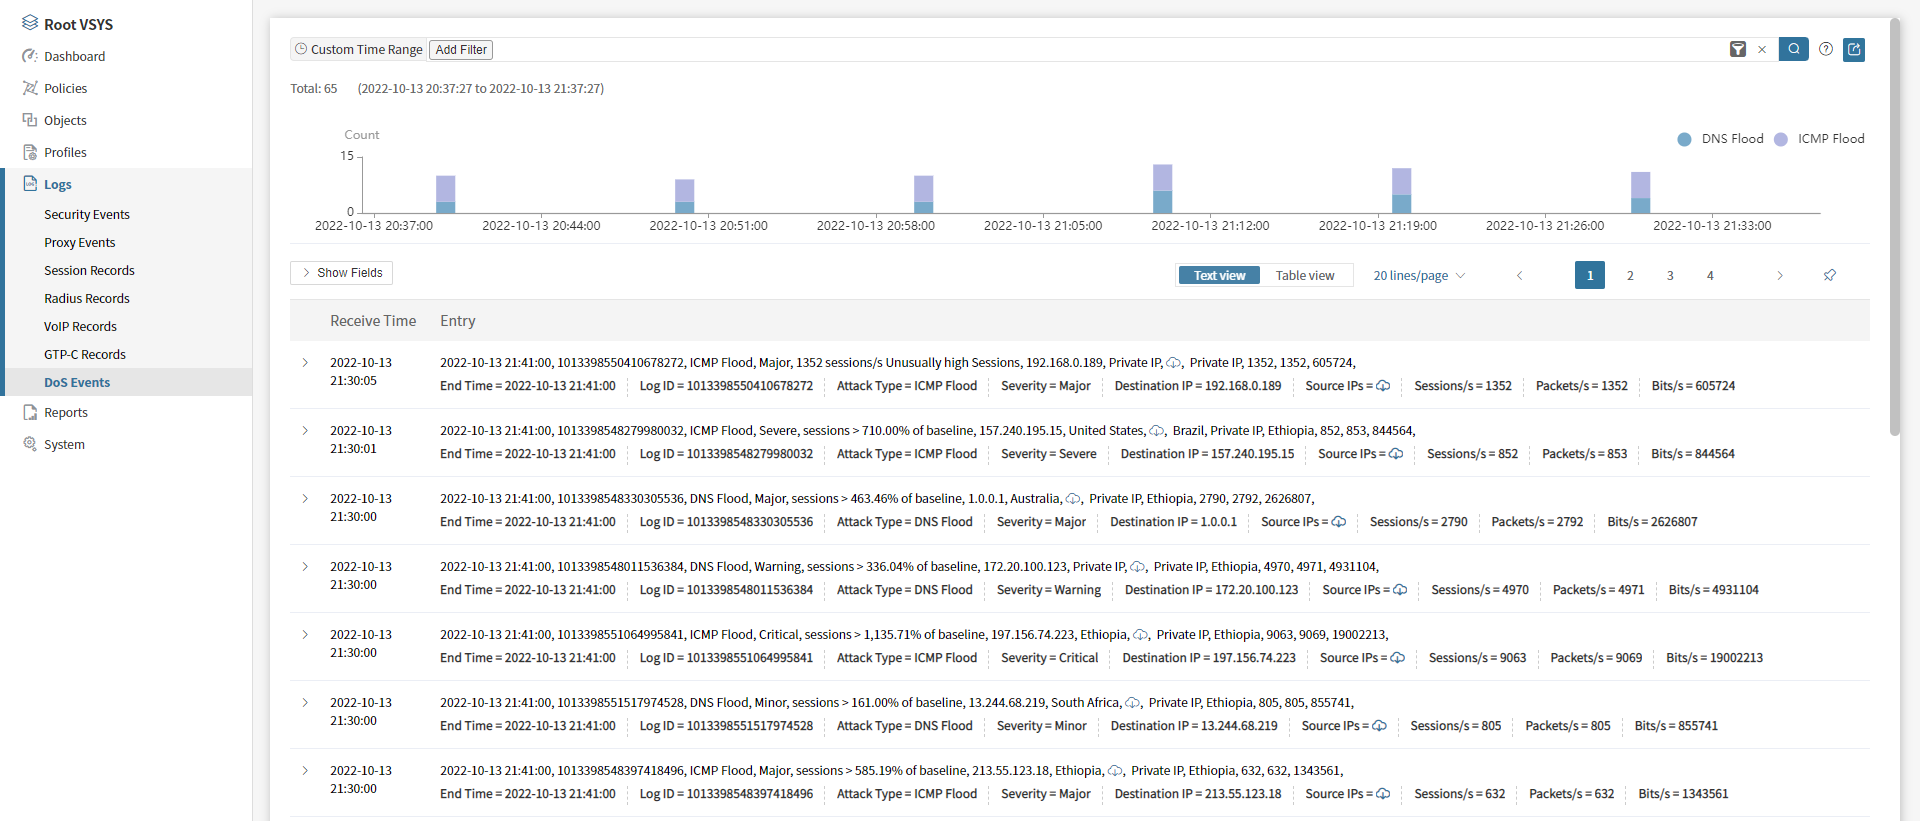This screenshot has width=1920, height=821.
Task: Clear filters with the X icon
Action: [x=1762, y=49]
